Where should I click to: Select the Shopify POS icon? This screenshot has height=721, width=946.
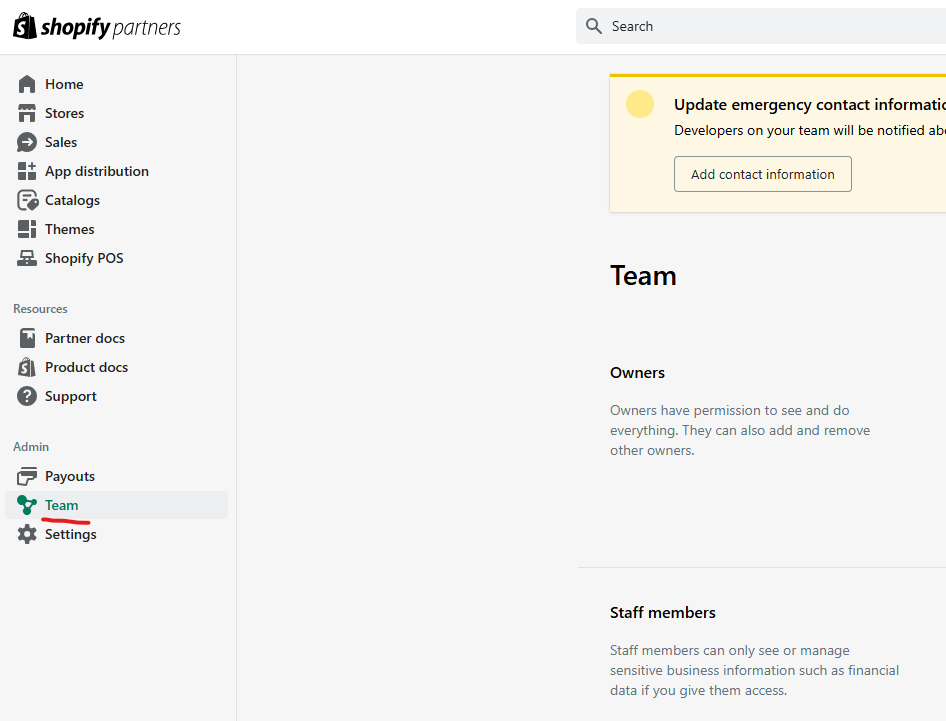[27, 257]
